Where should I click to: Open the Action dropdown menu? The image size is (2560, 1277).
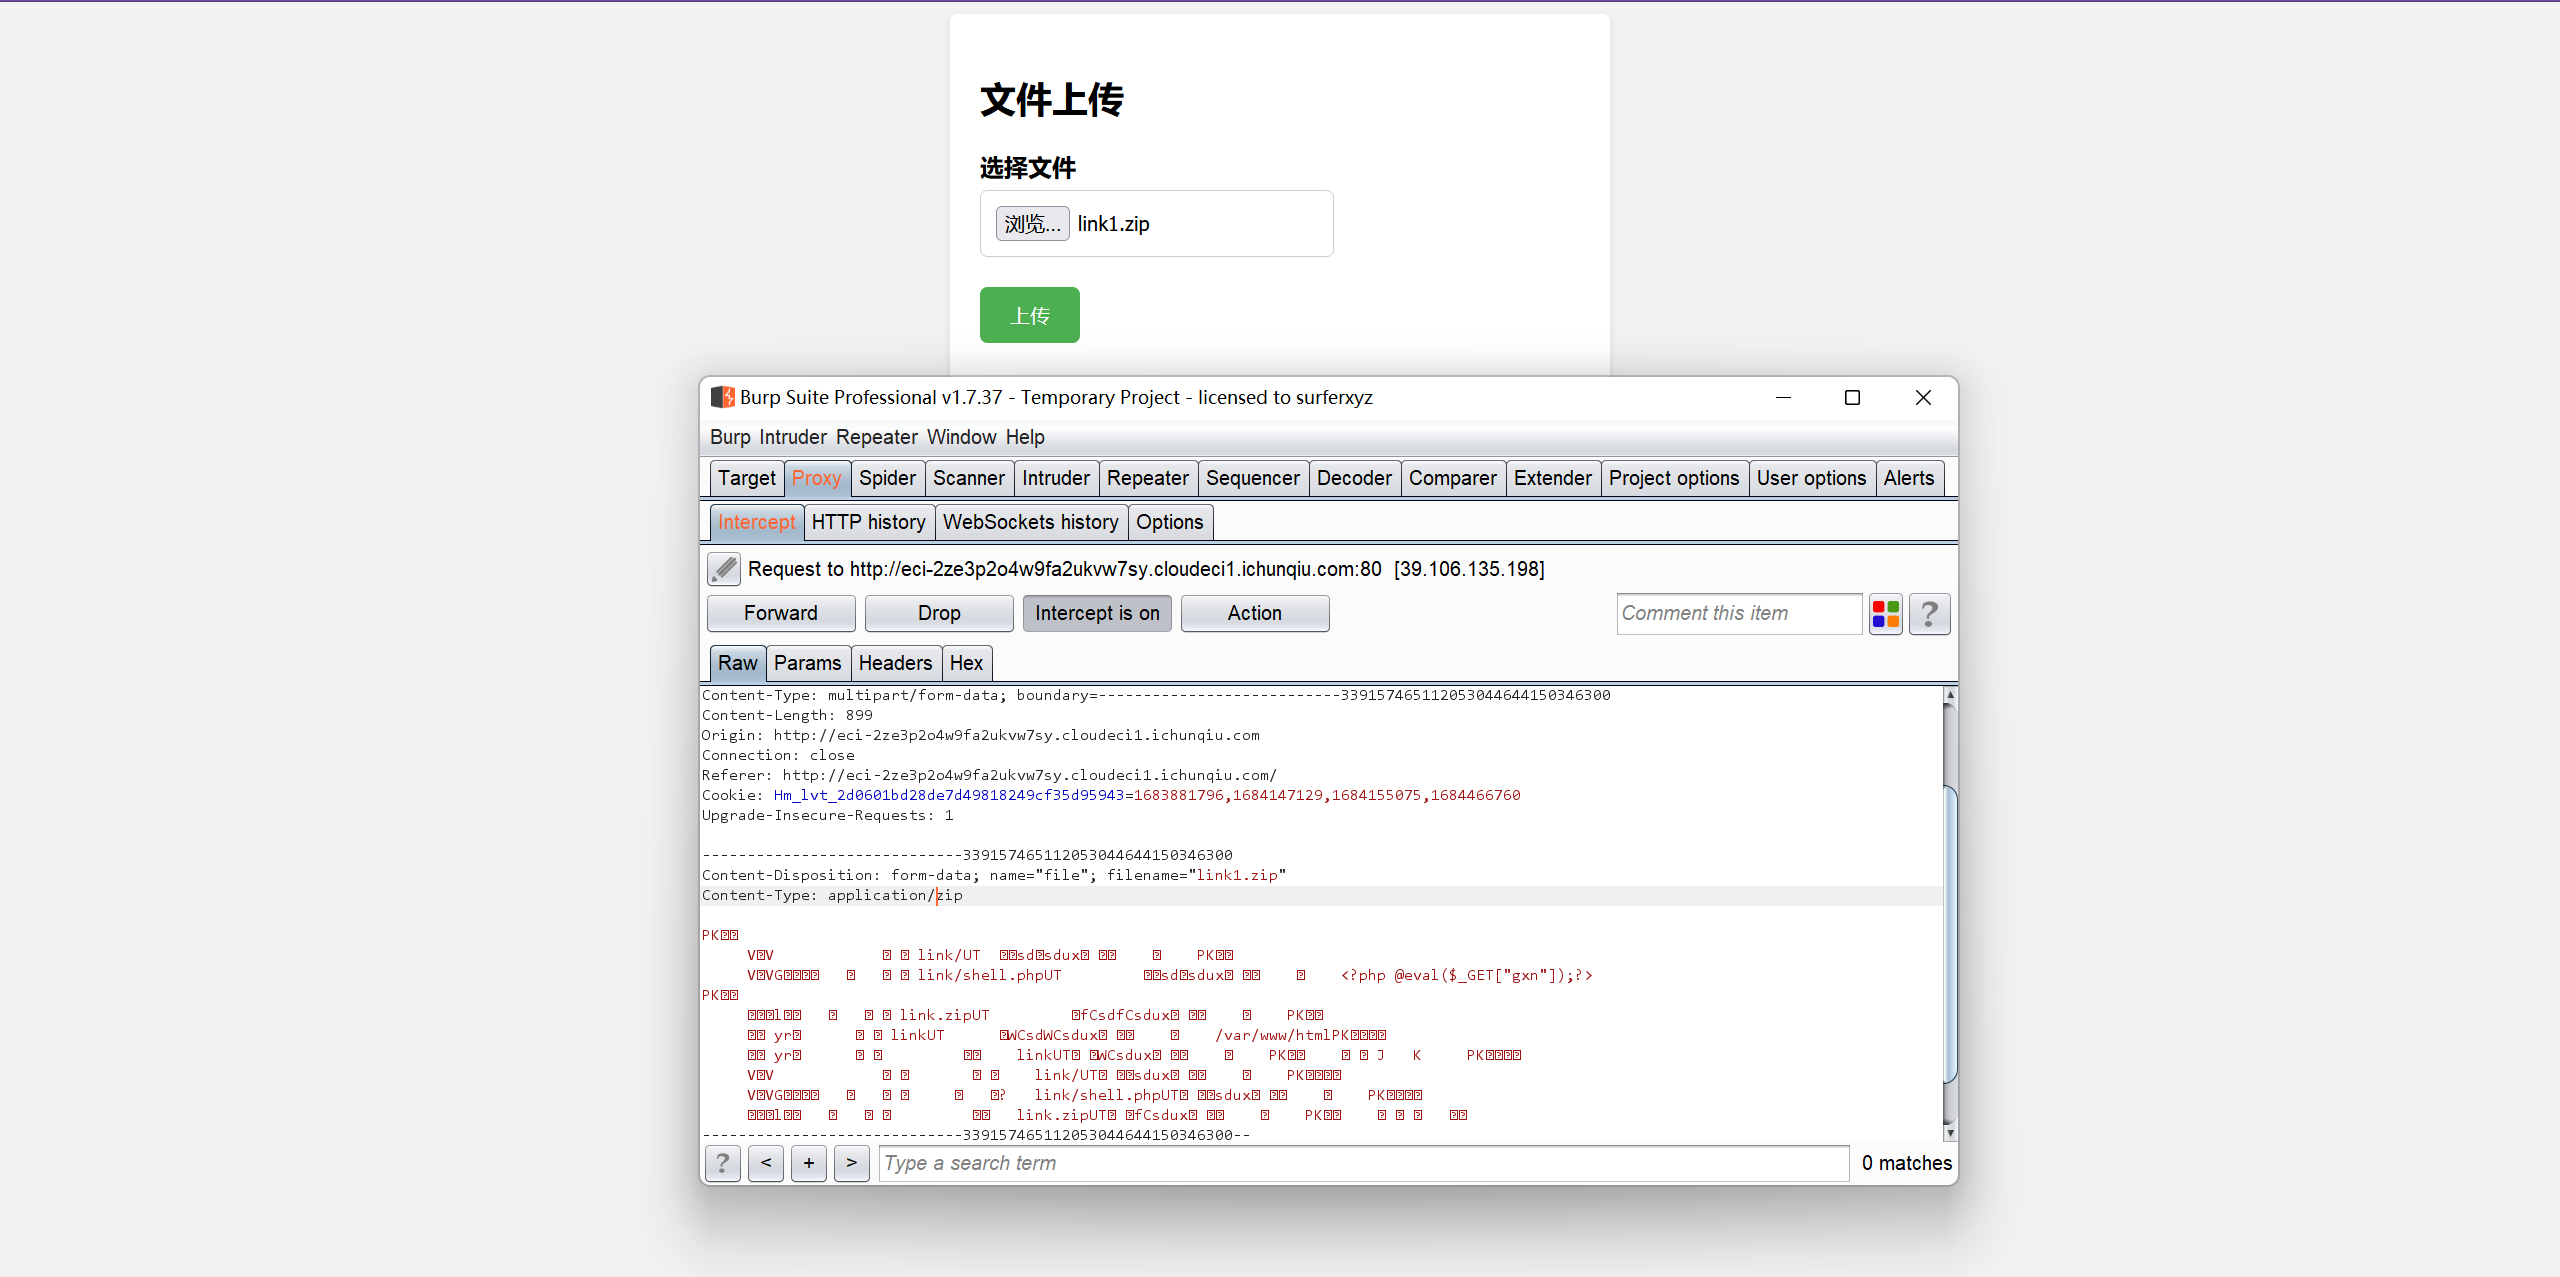point(1254,613)
